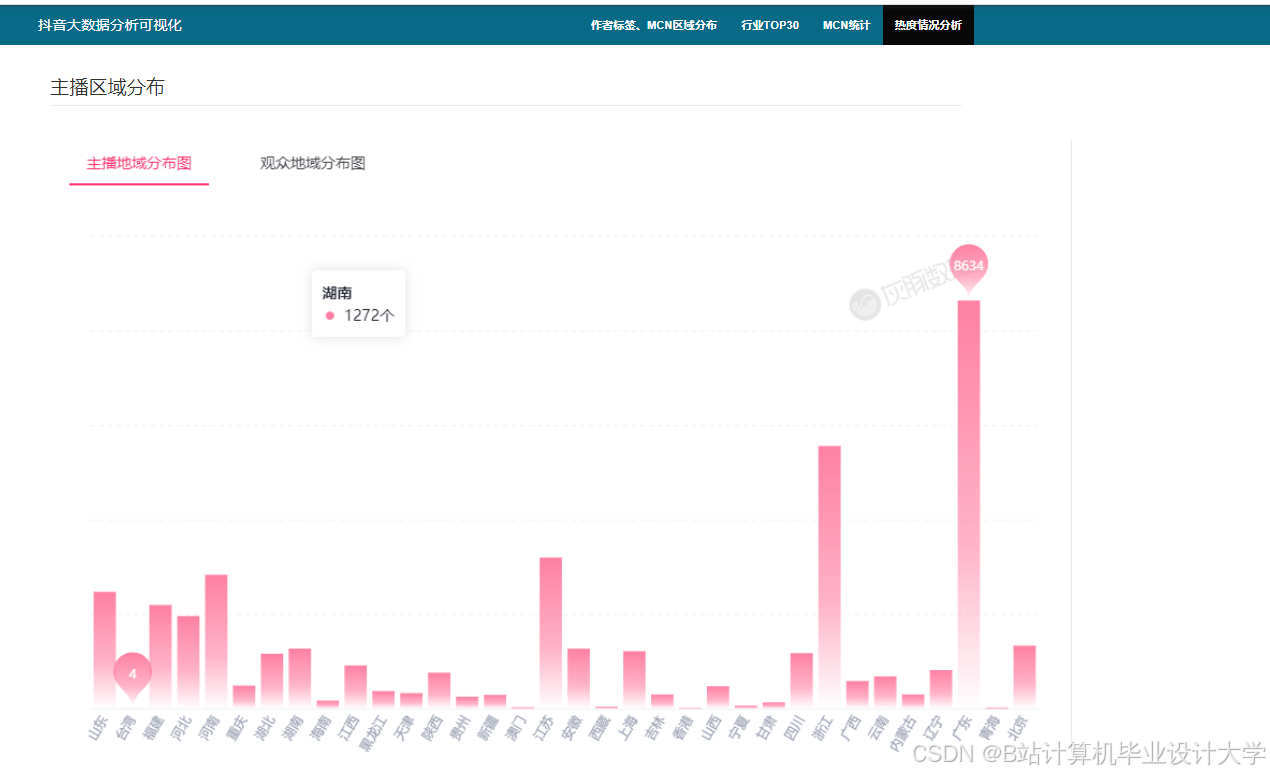Viewport: 1270px width, 775px height.
Task: Click the 内蒙古 axis label
Action: [x=901, y=733]
